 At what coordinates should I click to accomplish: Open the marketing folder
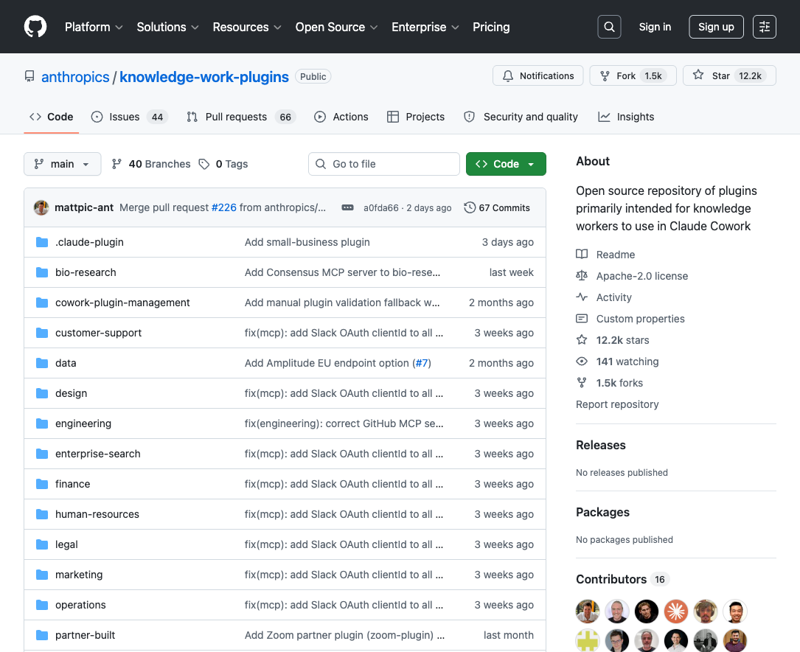[79, 574]
